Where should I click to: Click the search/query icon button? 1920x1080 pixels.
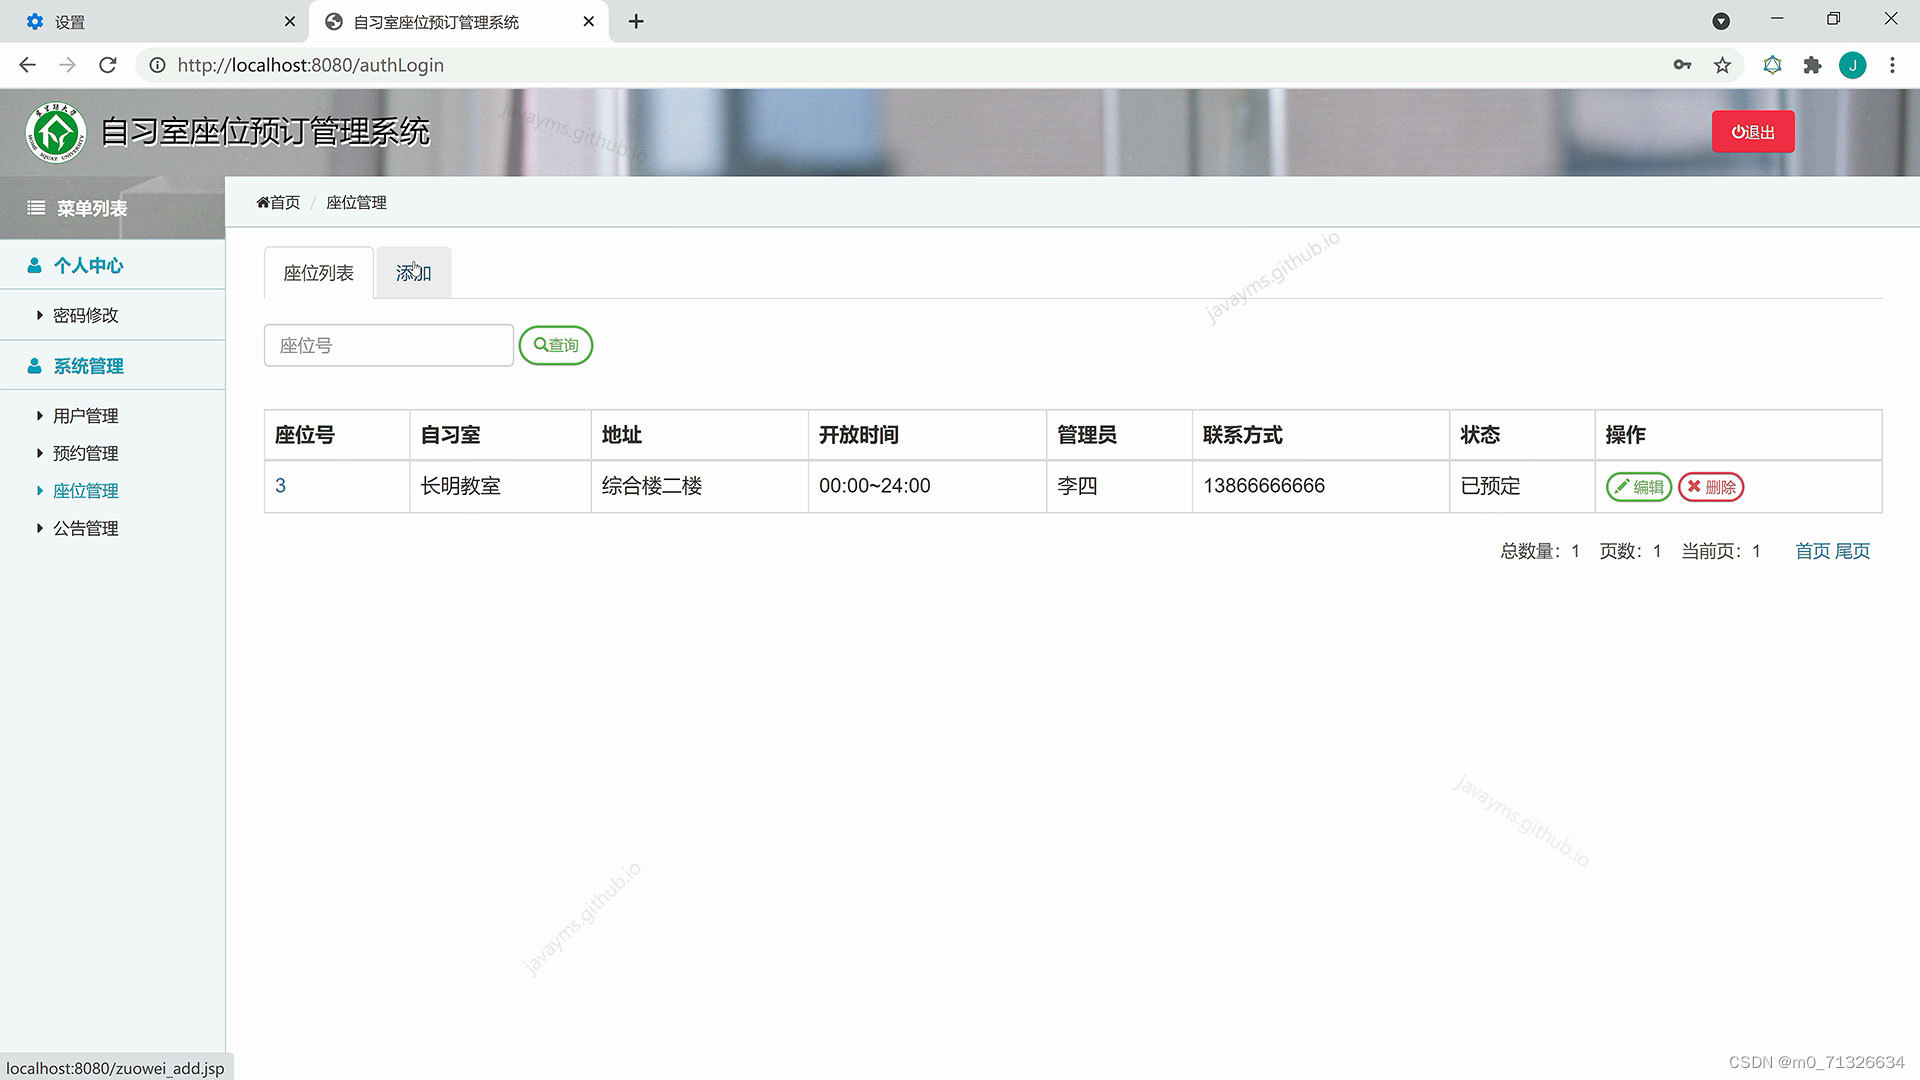click(555, 344)
